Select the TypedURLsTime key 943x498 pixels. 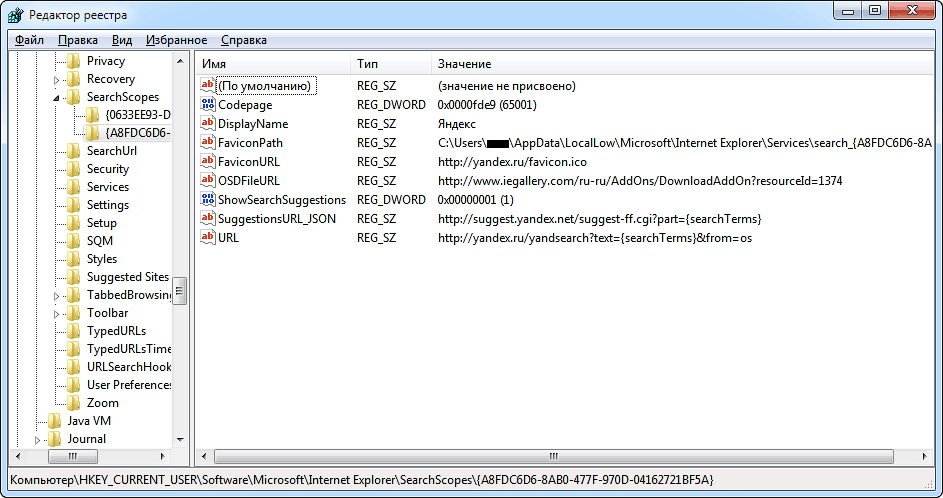point(129,349)
